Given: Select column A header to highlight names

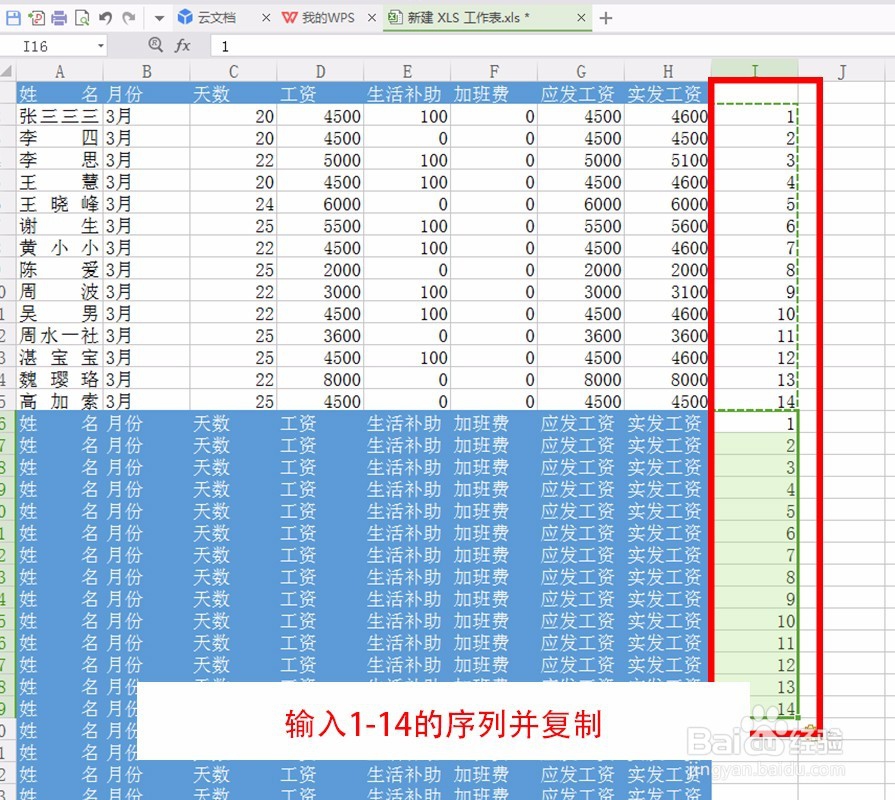Looking at the screenshot, I should coord(59,72).
